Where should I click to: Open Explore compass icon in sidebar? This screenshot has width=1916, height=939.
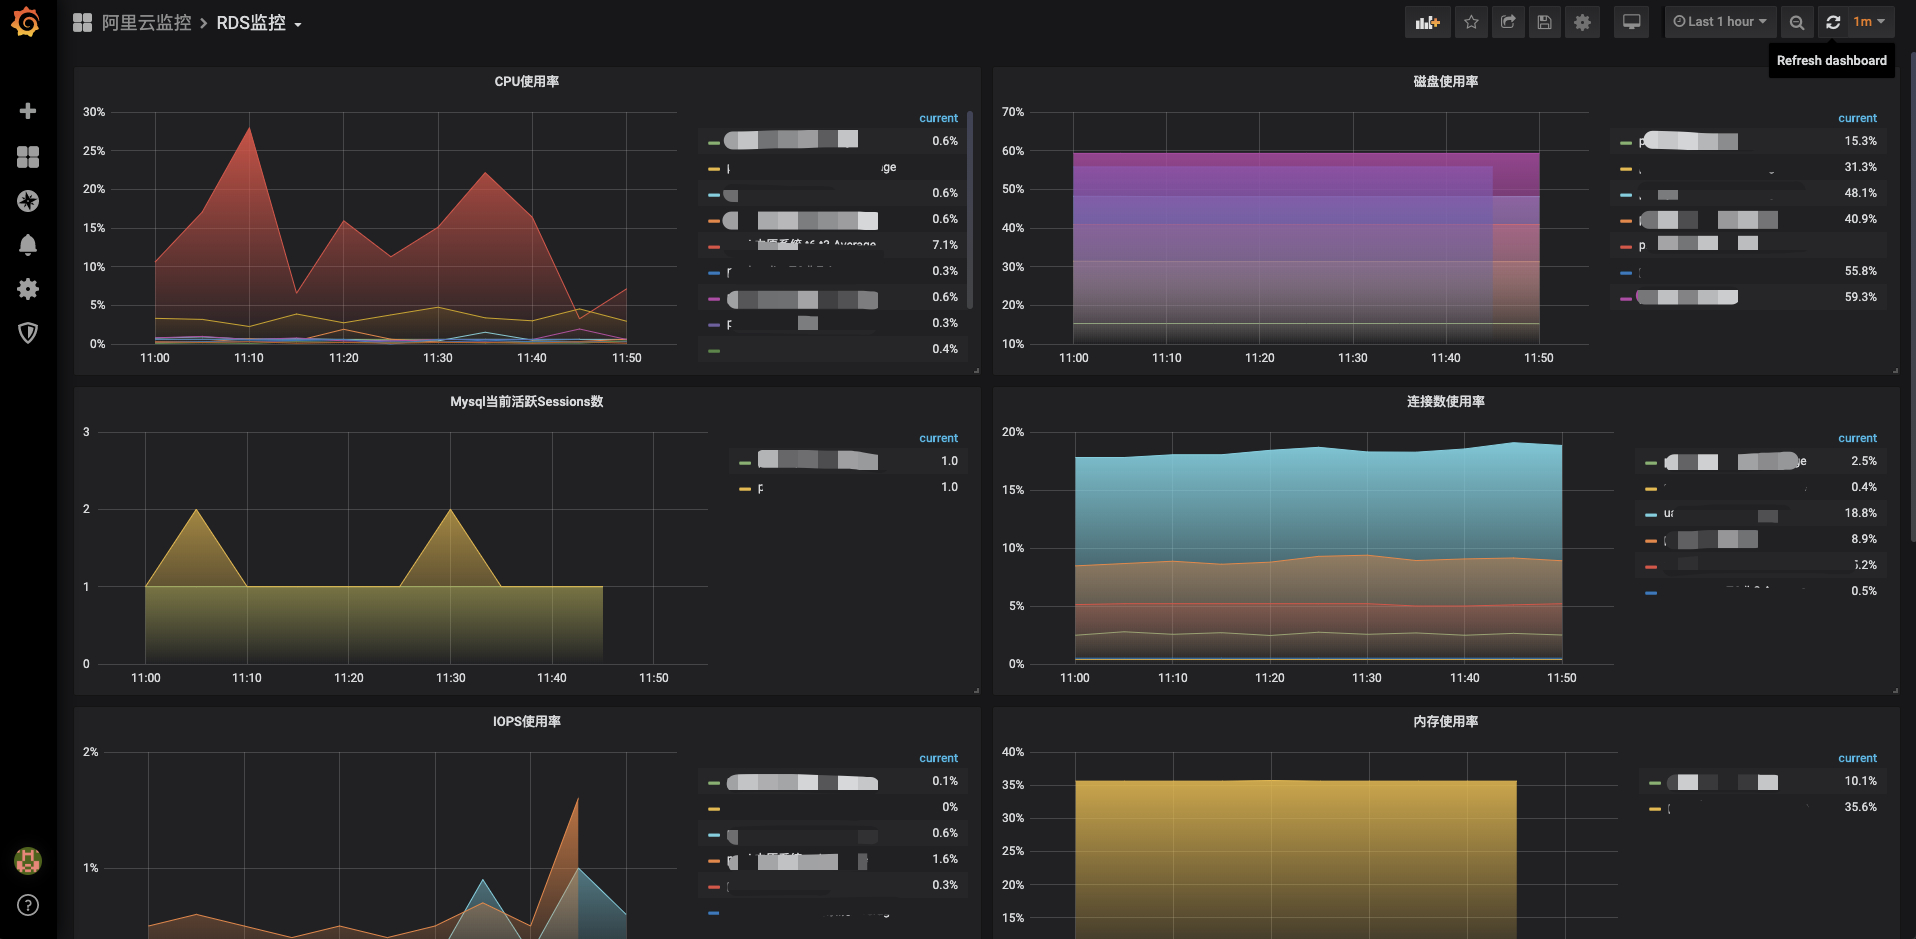(28, 201)
